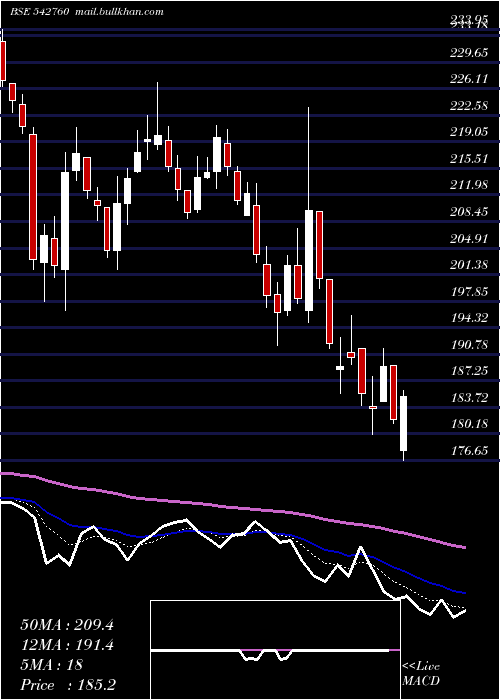This screenshot has height=700, width=500.
Task: Click the 183.72 price level label
Action: (469, 398)
